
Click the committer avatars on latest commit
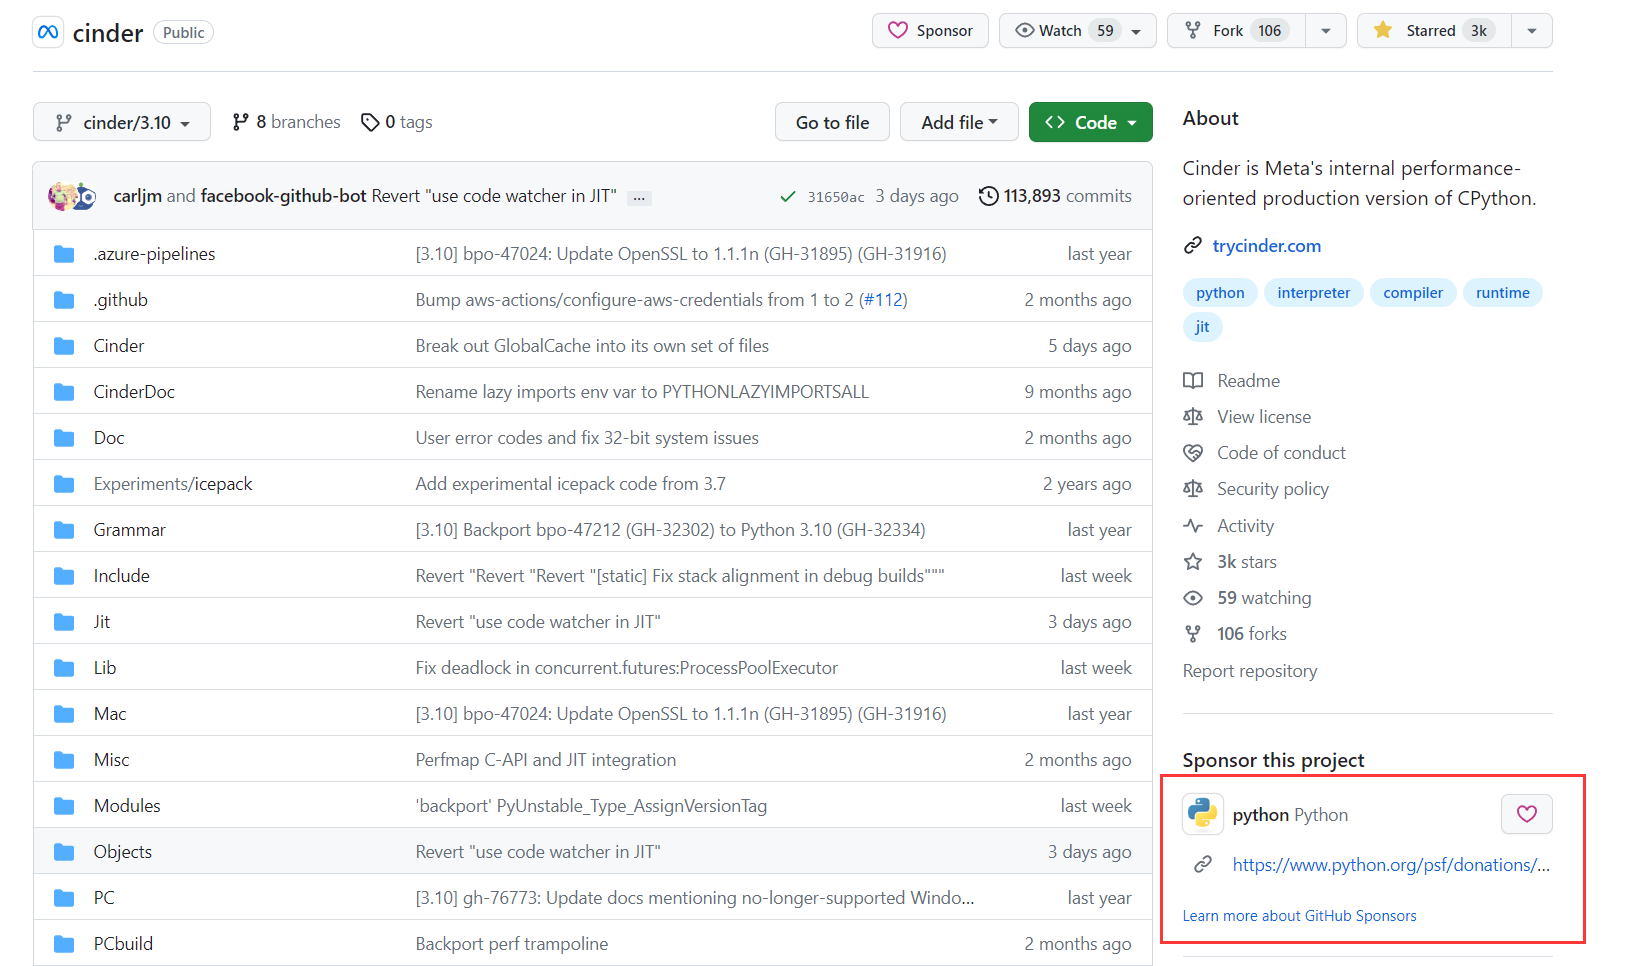(x=72, y=196)
